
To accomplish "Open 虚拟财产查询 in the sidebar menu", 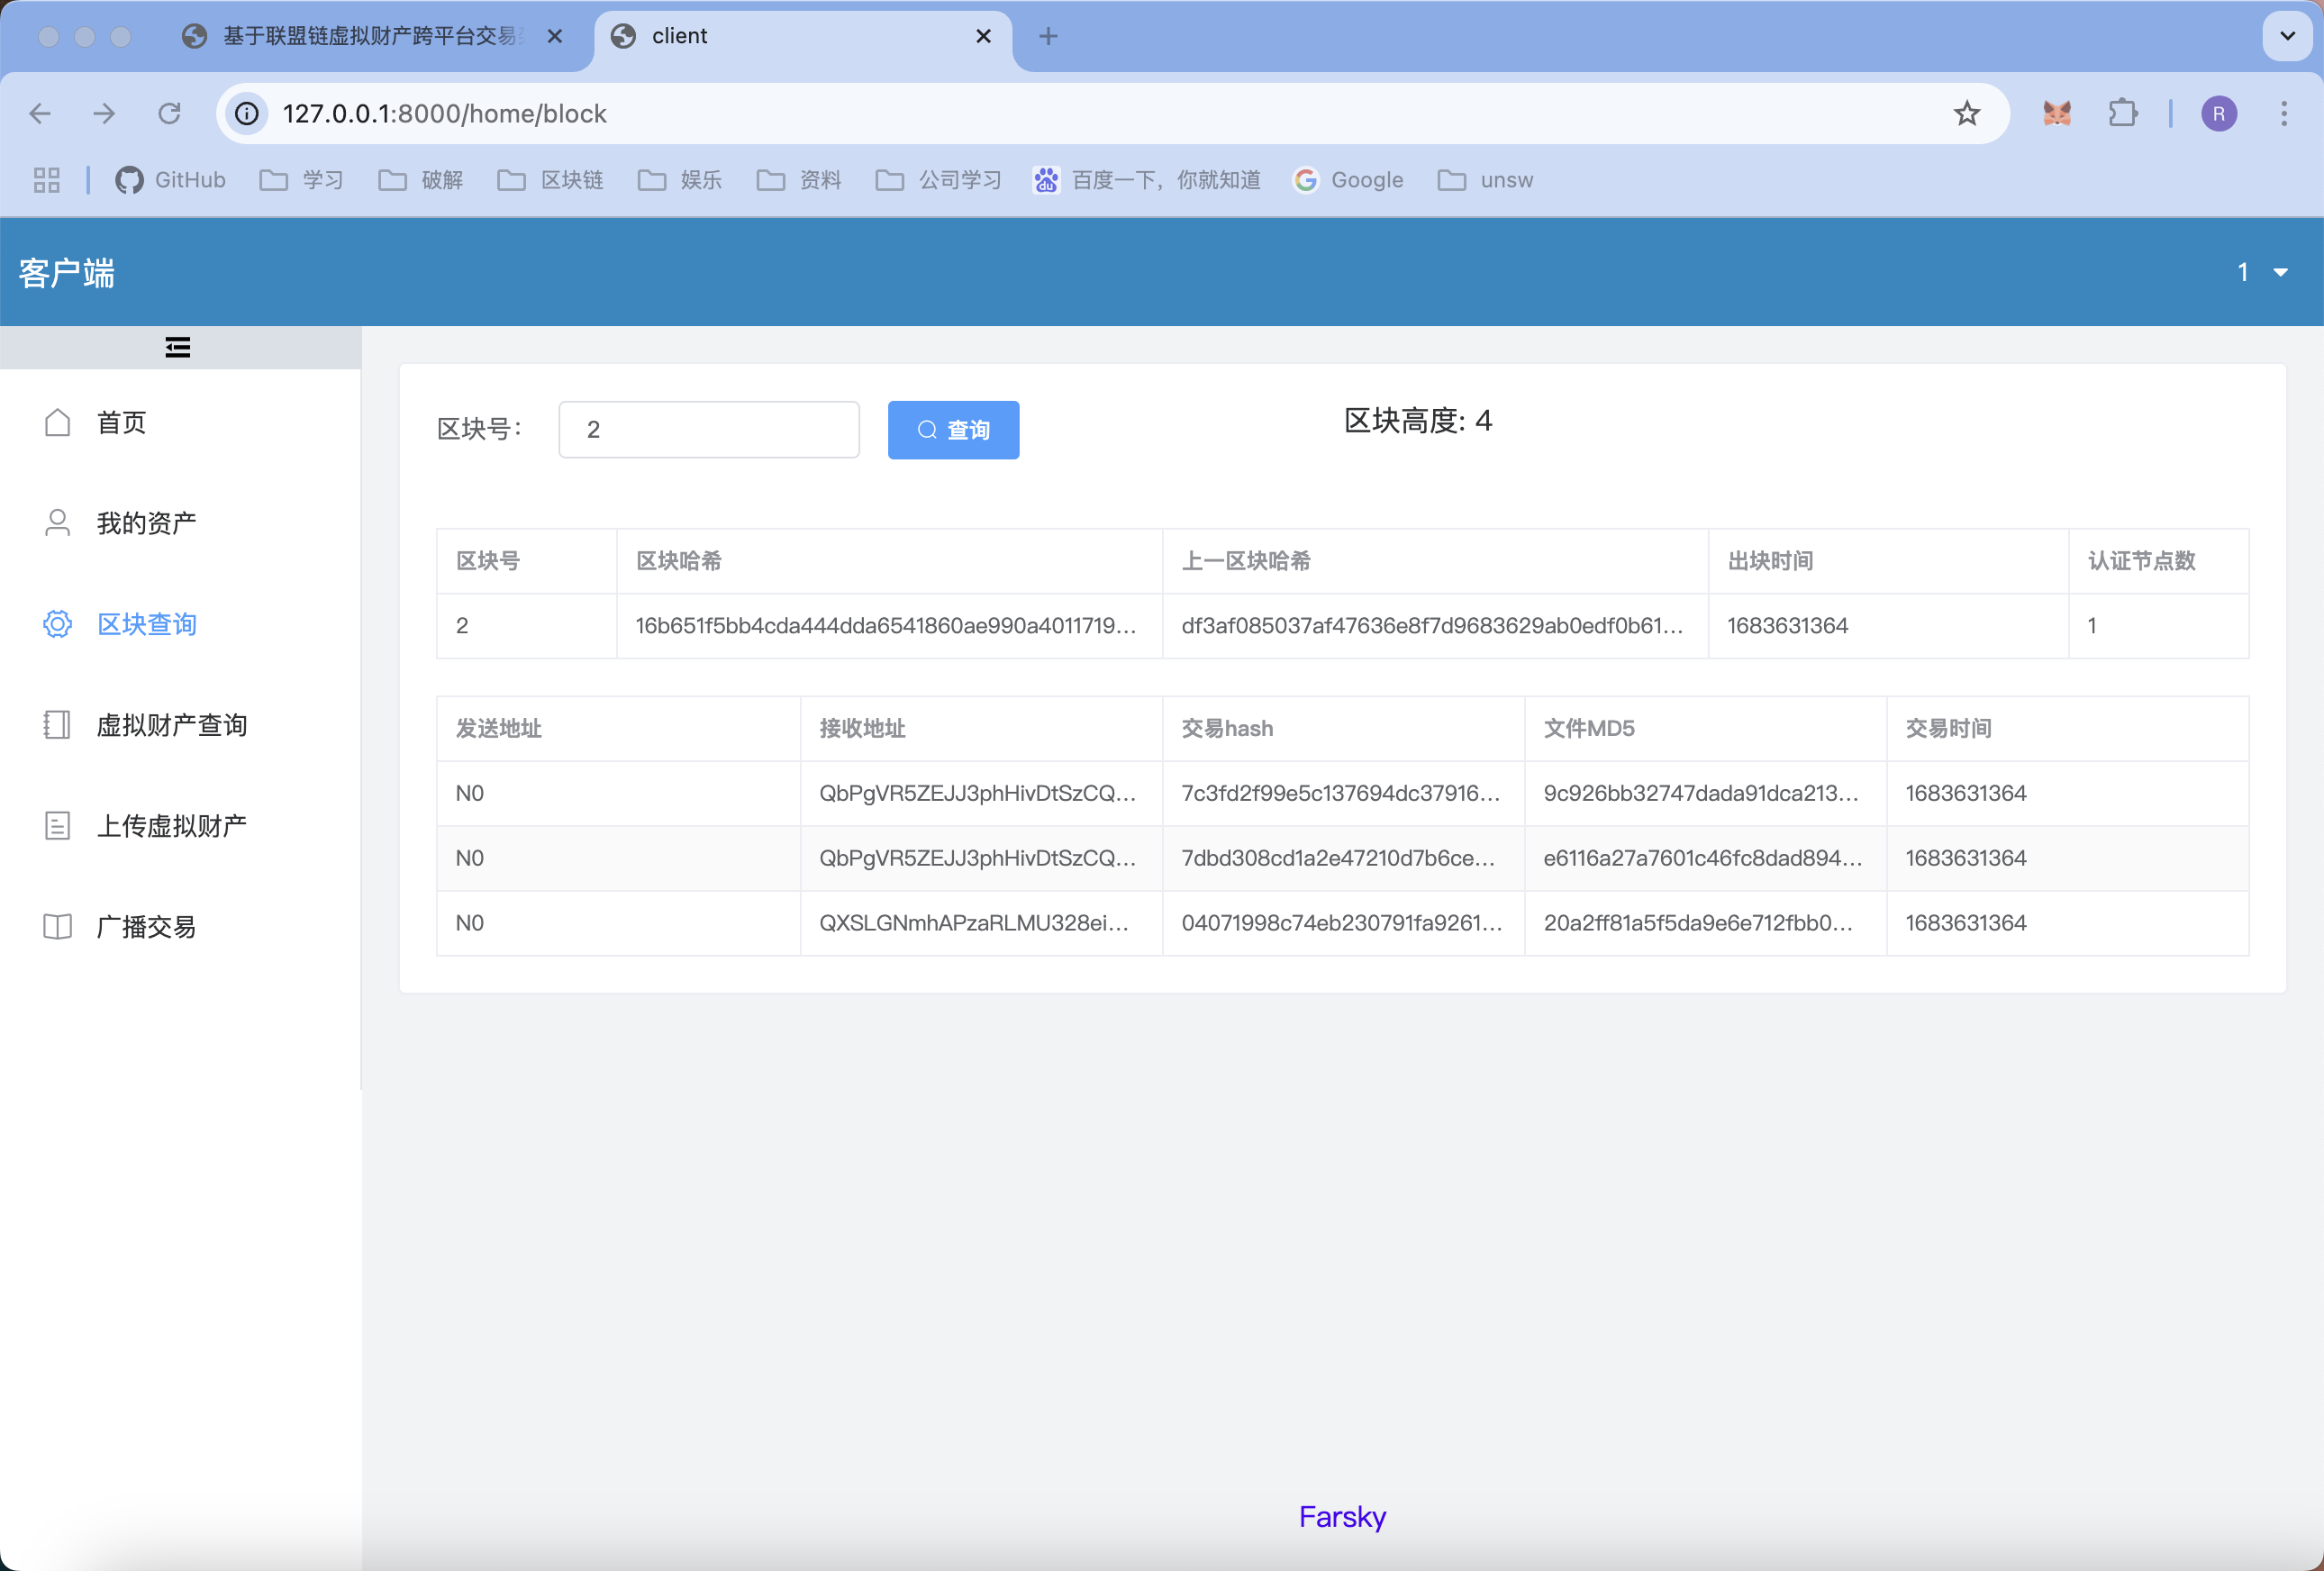I will [171, 725].
